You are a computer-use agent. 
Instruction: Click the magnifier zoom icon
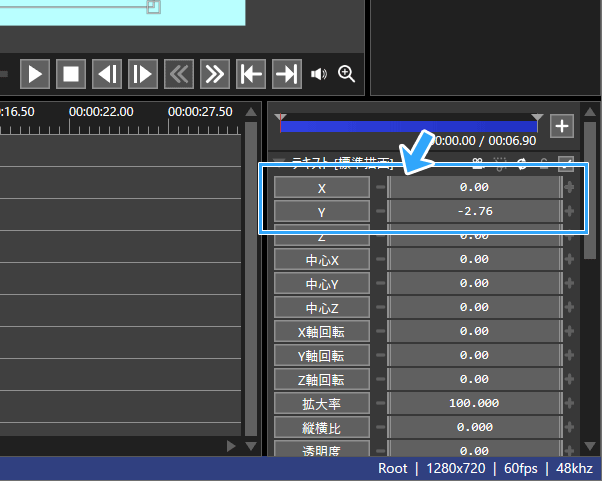(346, 74)
